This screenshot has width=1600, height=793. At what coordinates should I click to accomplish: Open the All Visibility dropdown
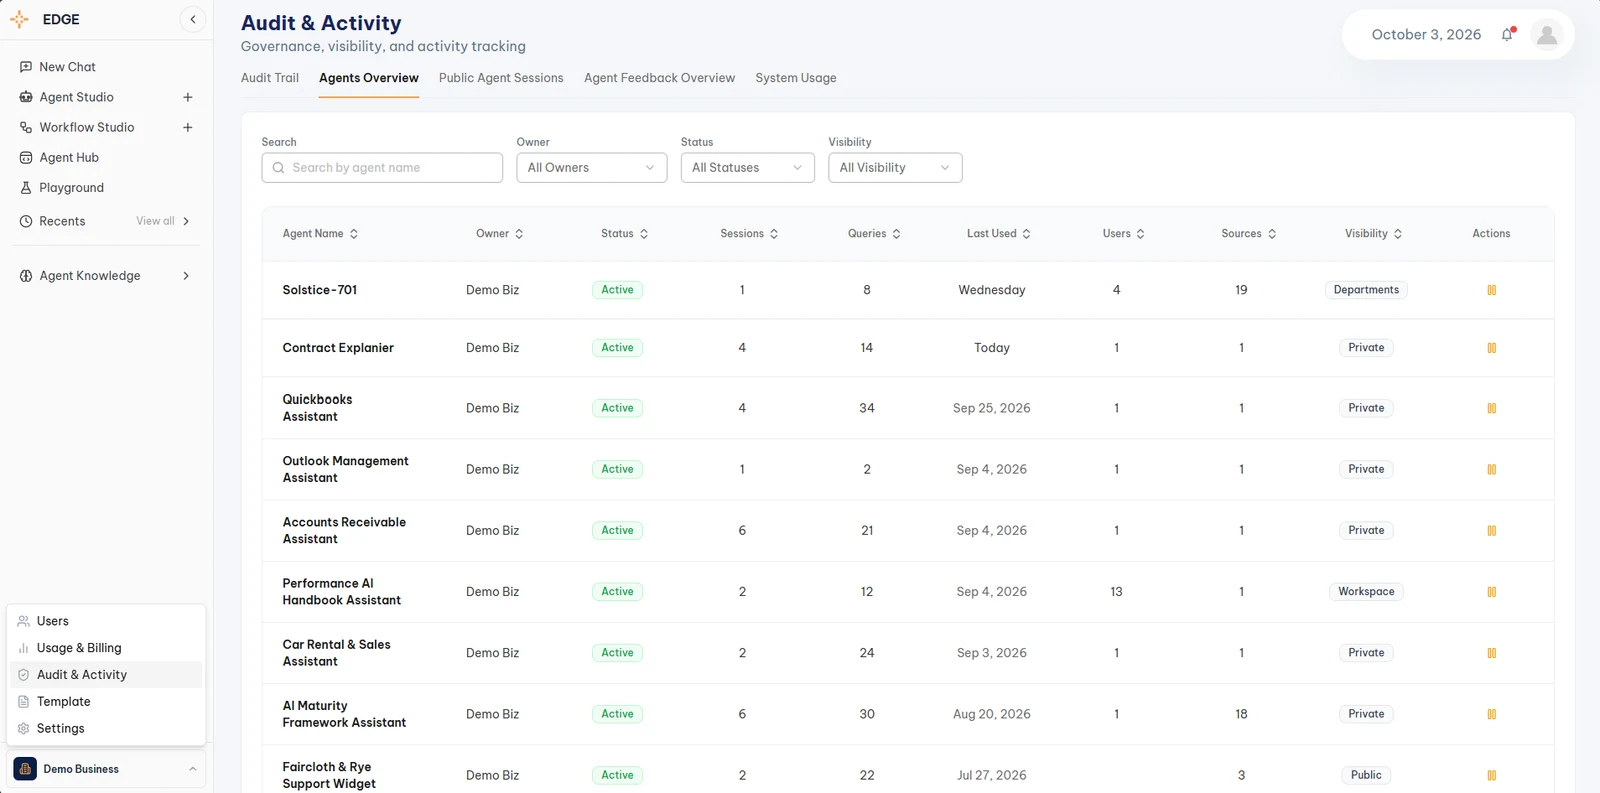895,168
